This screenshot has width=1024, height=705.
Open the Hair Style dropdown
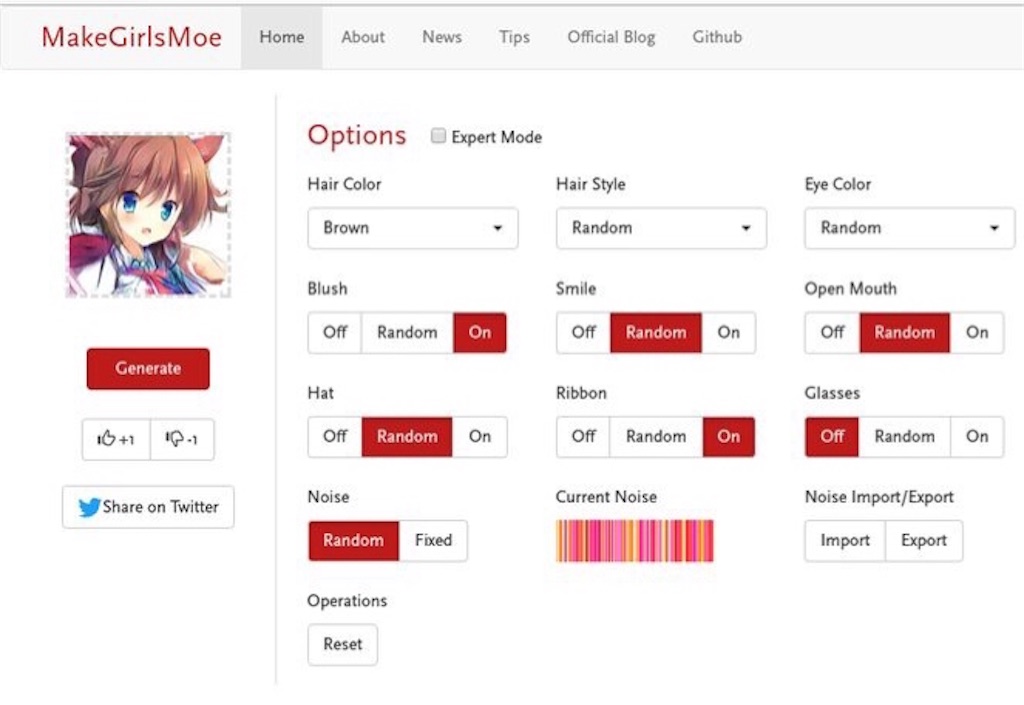661,228
